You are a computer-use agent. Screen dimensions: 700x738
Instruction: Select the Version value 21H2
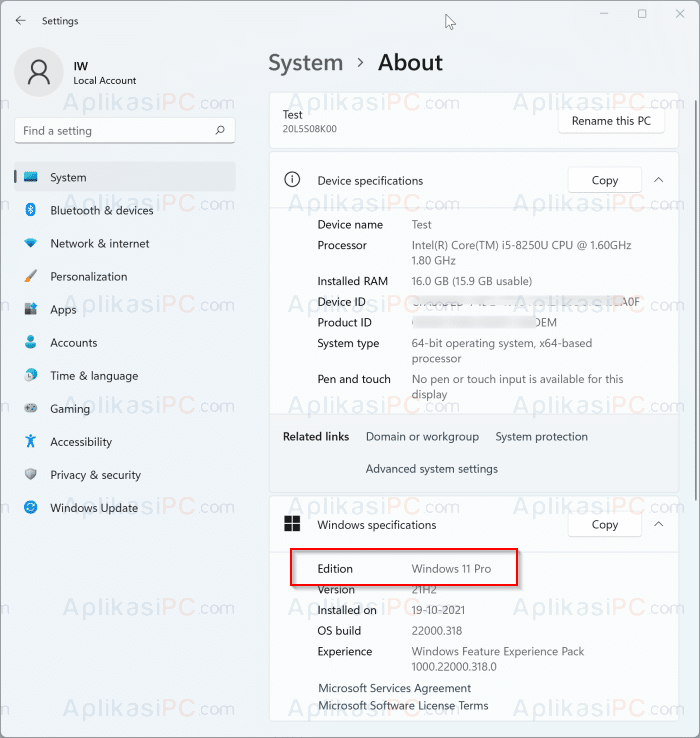tap(424, 589)
